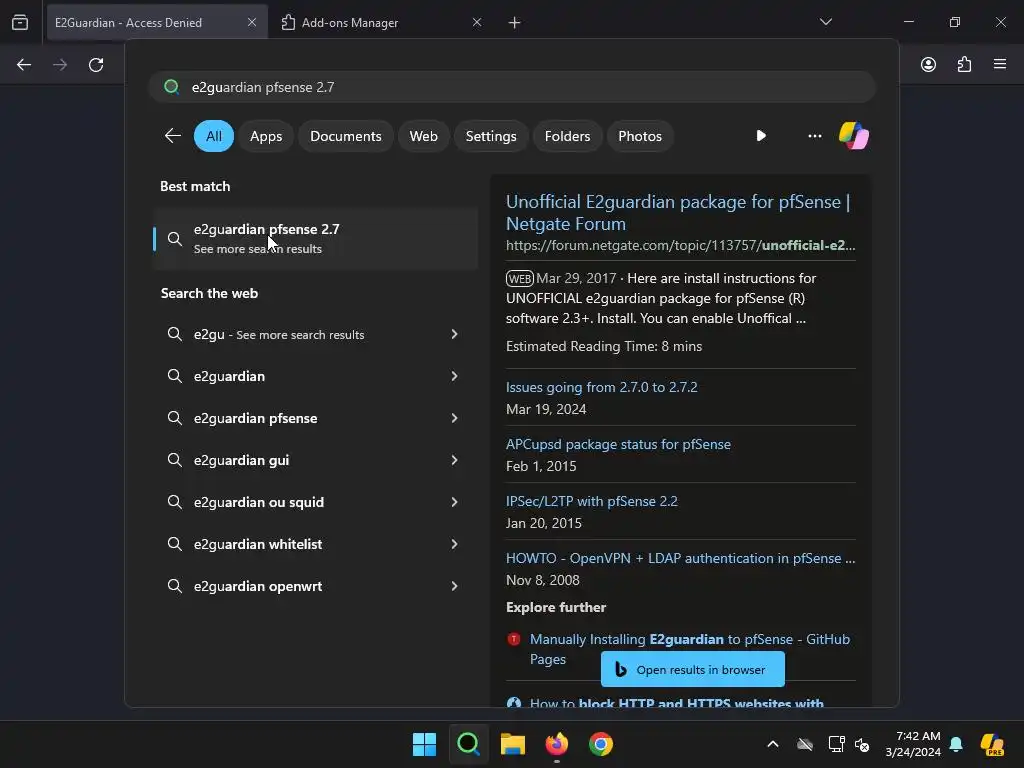Expand the e2guardian gui suggestion chevron
This screenshot has height=768, width=1024.
click(455, 460)
